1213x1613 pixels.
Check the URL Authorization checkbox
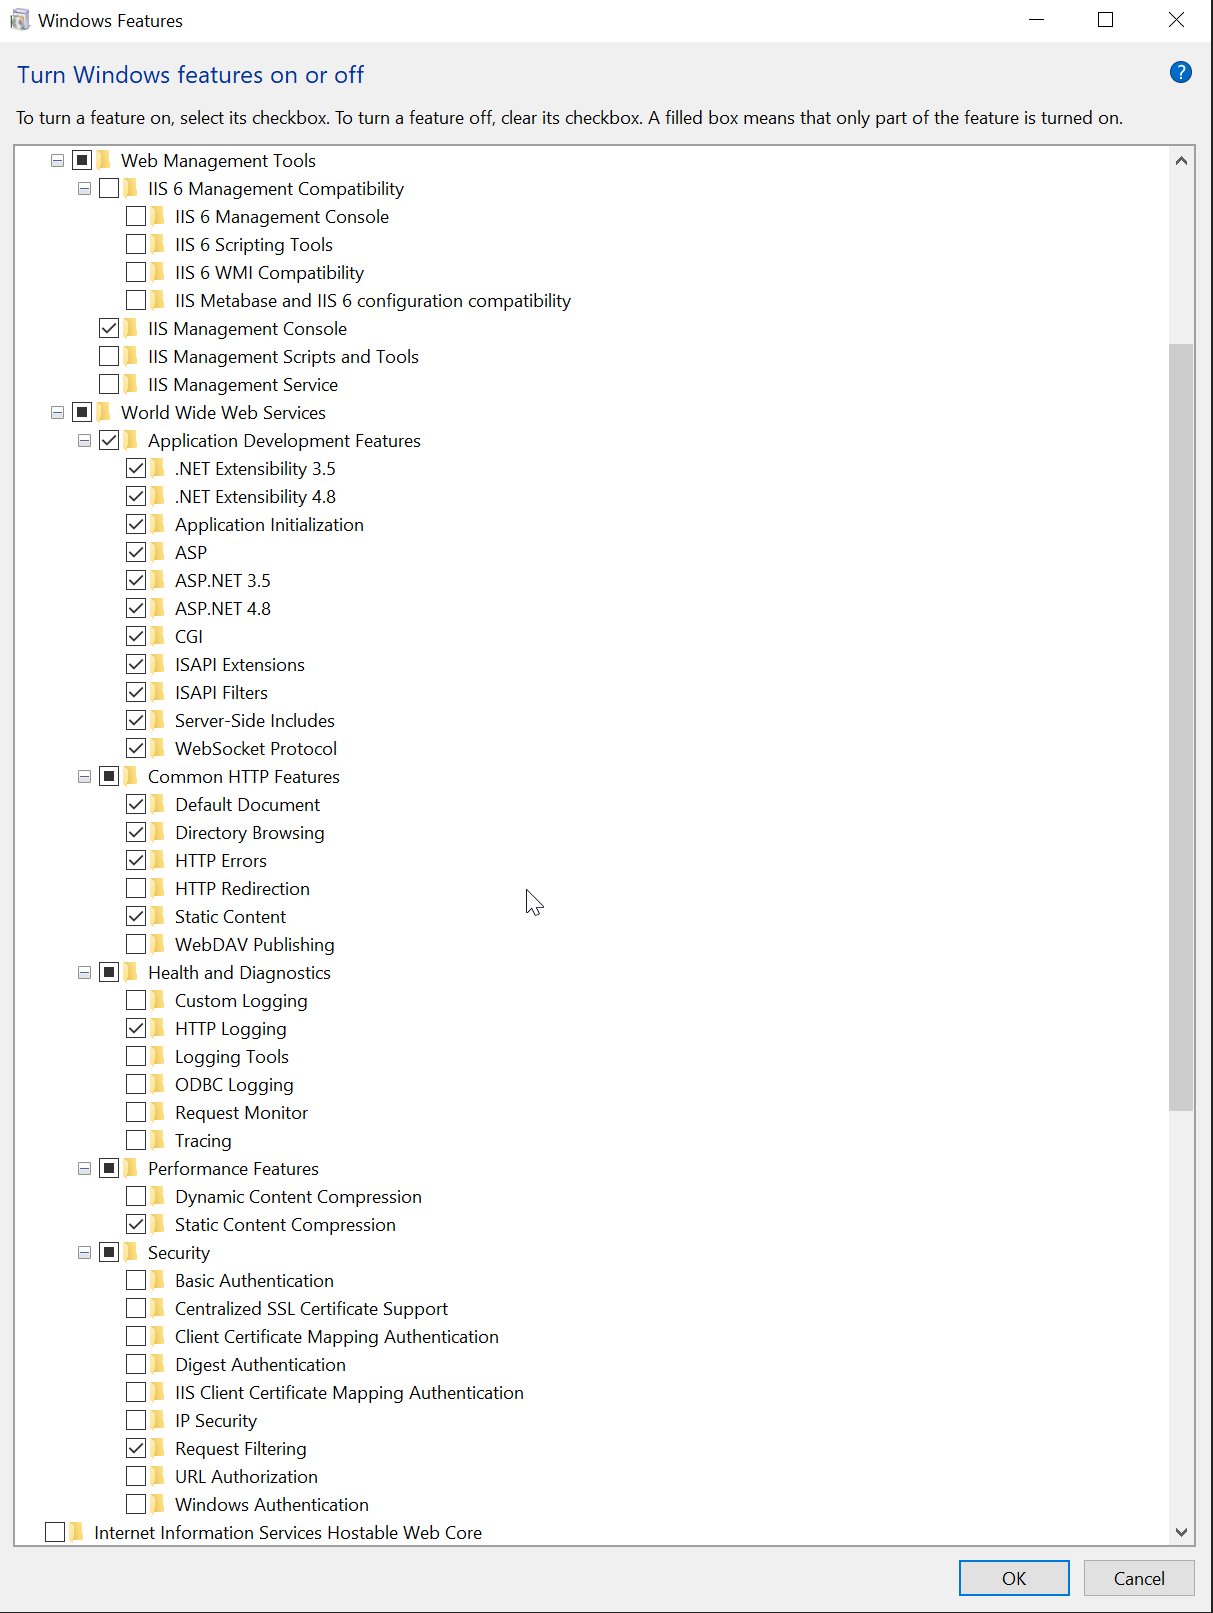click(x=136, y=1476)
